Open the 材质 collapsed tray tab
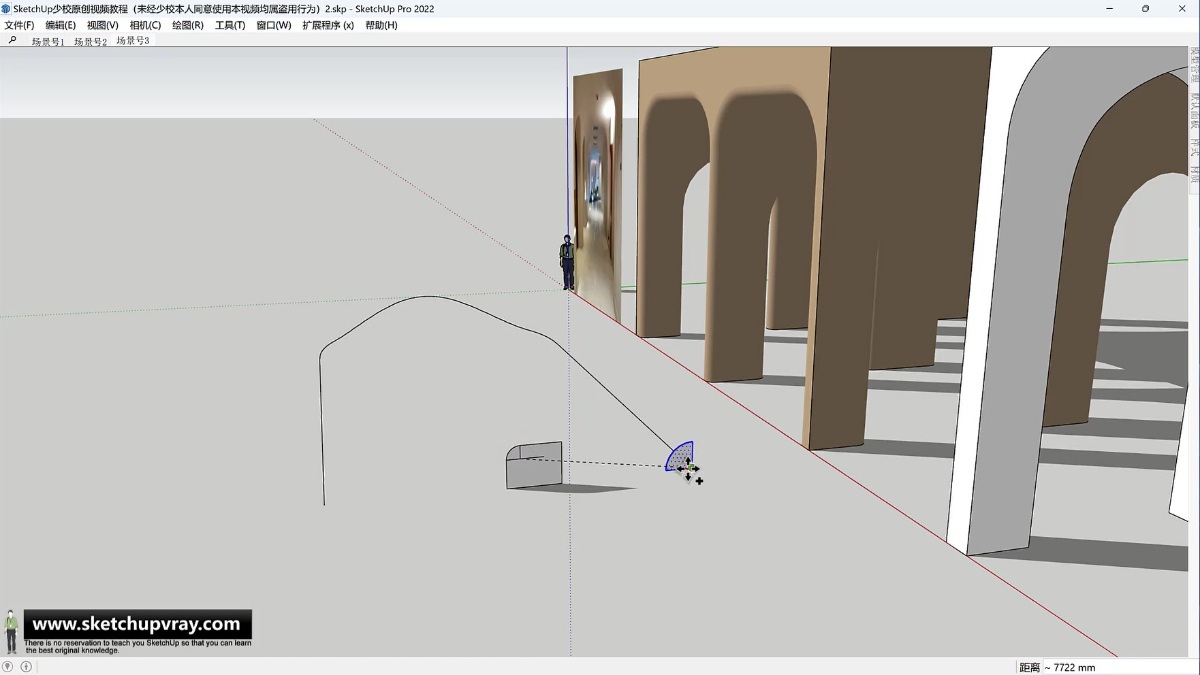Image resolution: width=1200 pixels, height=675 pixels. (1194, 174)
